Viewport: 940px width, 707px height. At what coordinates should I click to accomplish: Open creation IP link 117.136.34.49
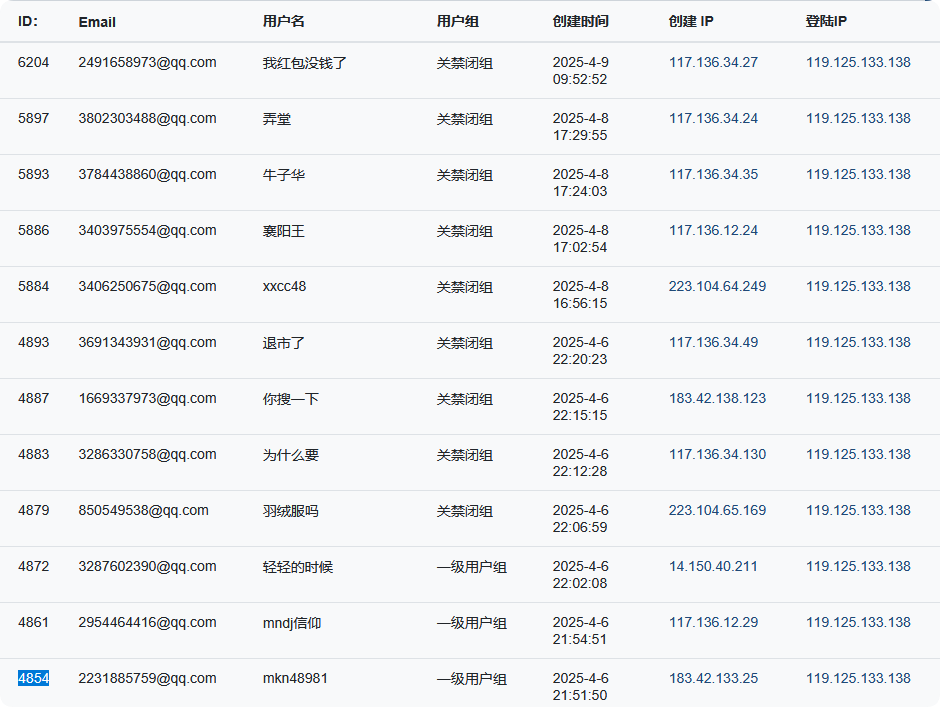(x=713, y=342)
